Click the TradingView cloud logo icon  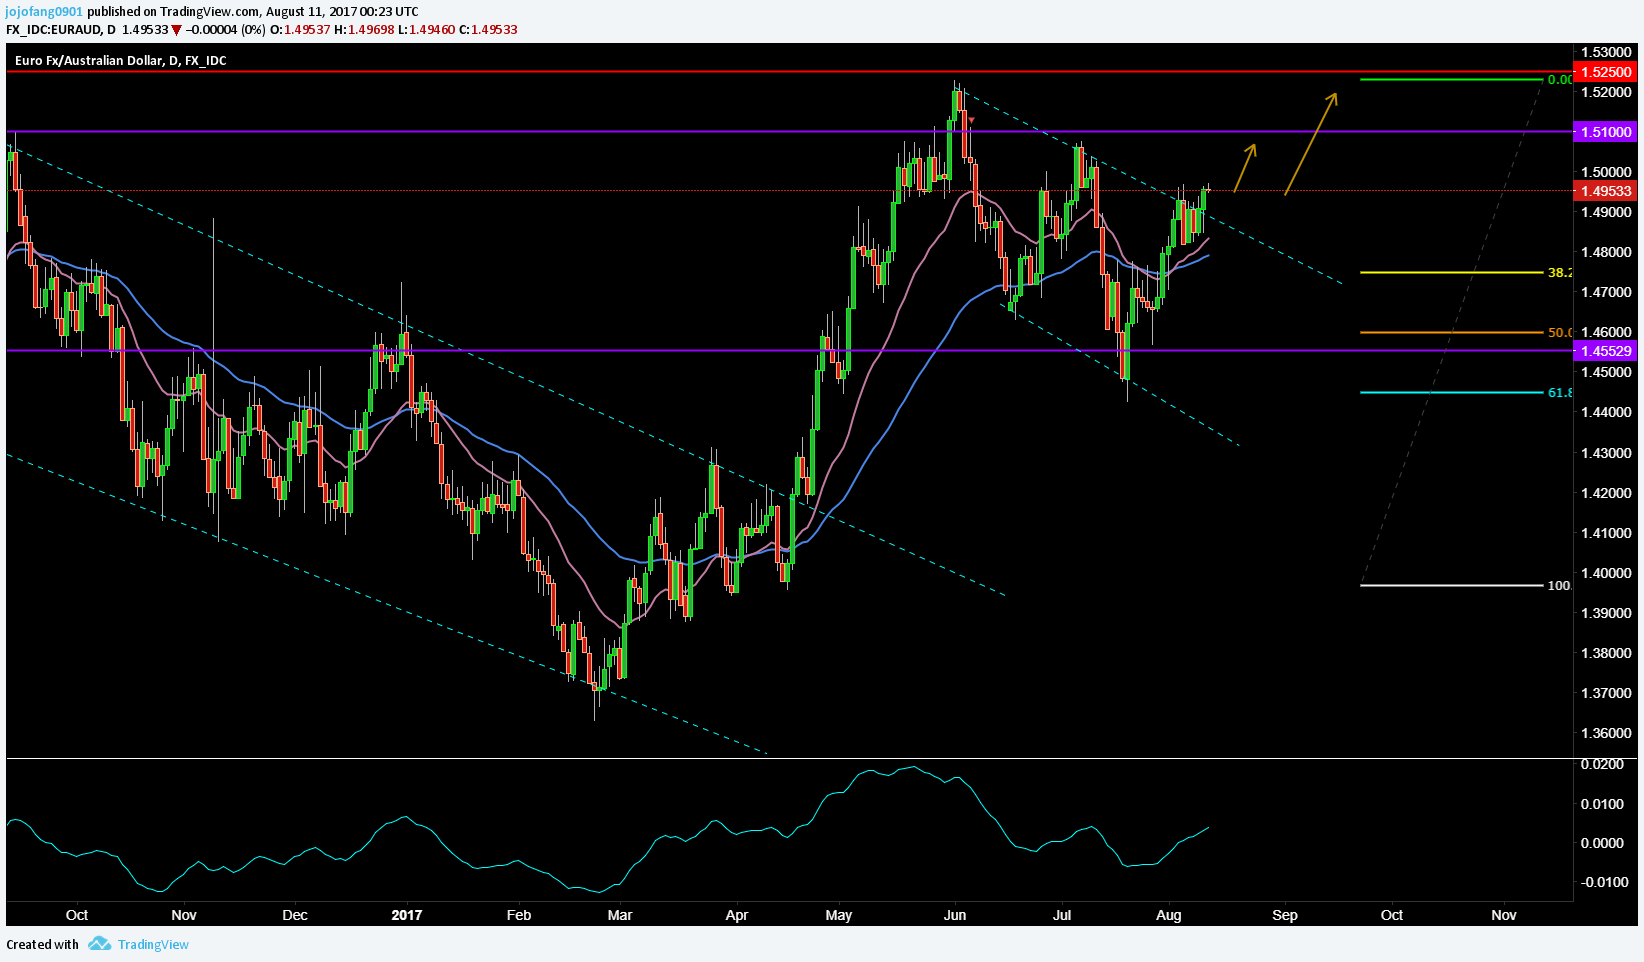pyautogui.click(x=99, y=943)
